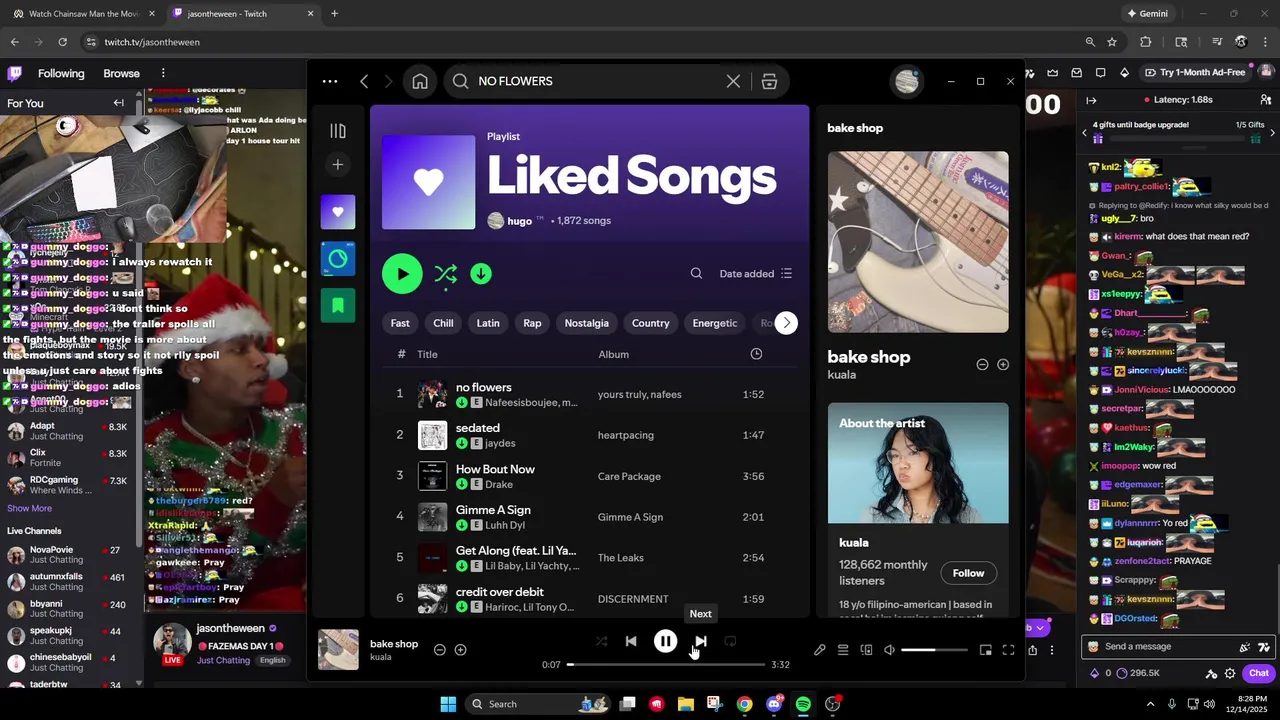Expand Your Library in Spotify sidebar
The height and width of the screenshot is (720, 1280).
[x=338, y=131]
